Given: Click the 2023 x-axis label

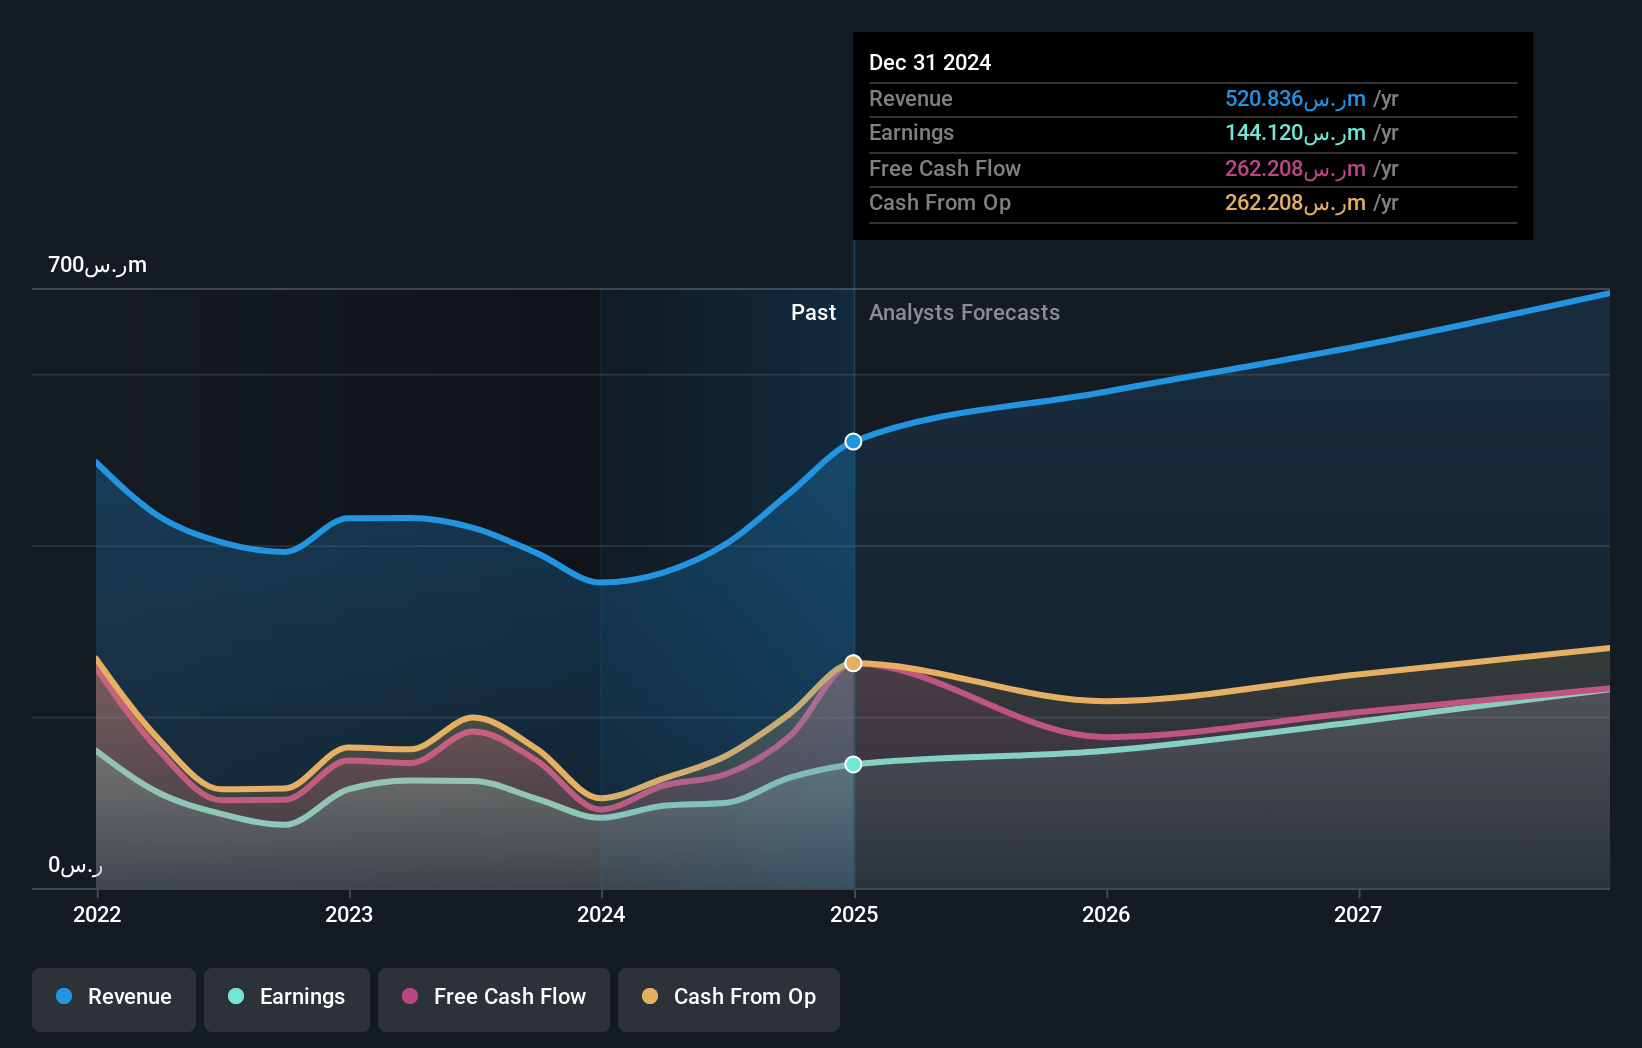Looking at the screenshot, I should click(x=349, y=914).
